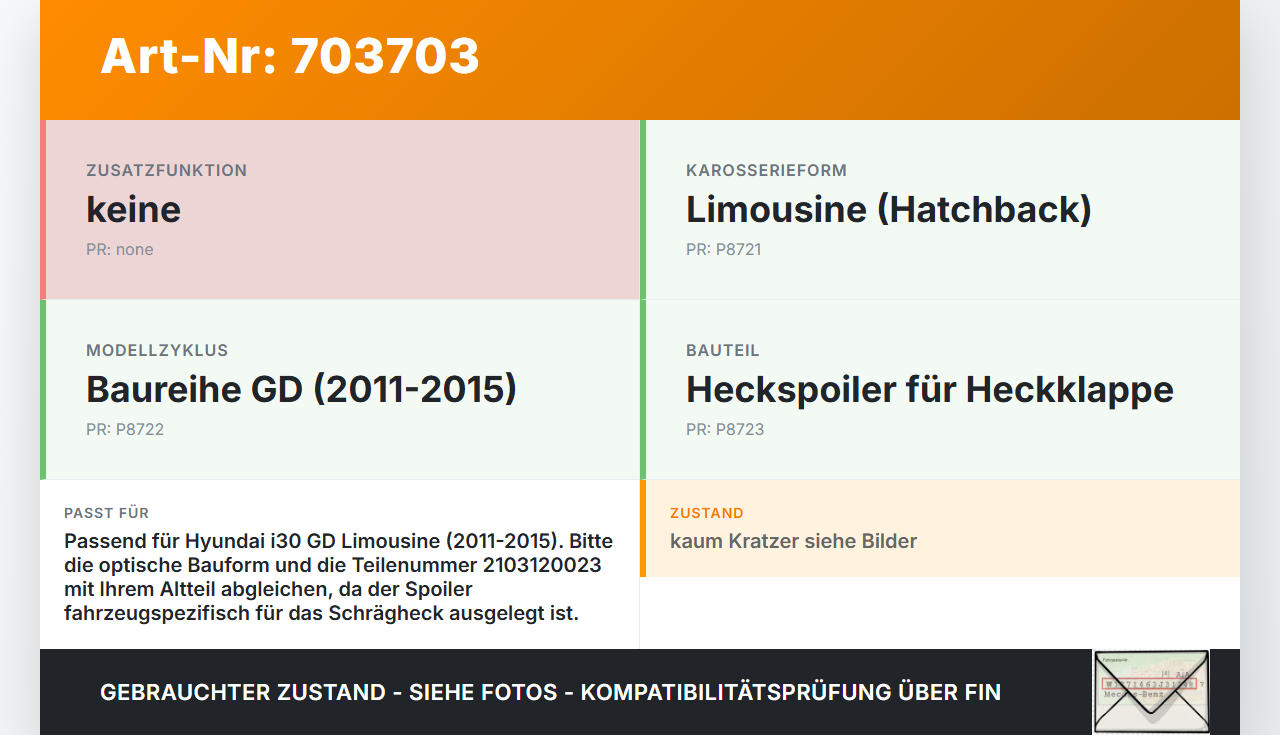Click the orange ZUSTAND label
This screenshot has width=1280, height=736.
point(707,513)
